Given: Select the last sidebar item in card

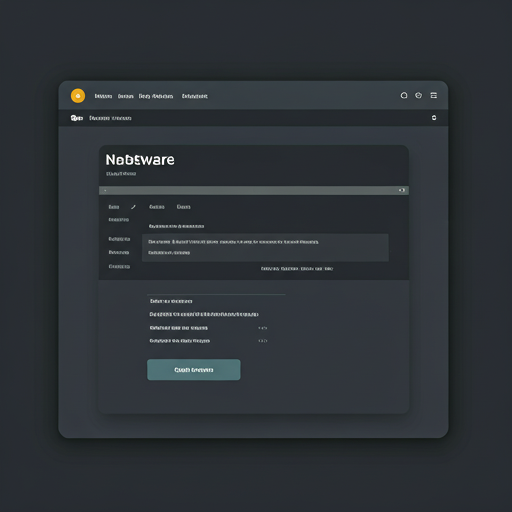Looking at the screenshot, I should coord(119,266).
